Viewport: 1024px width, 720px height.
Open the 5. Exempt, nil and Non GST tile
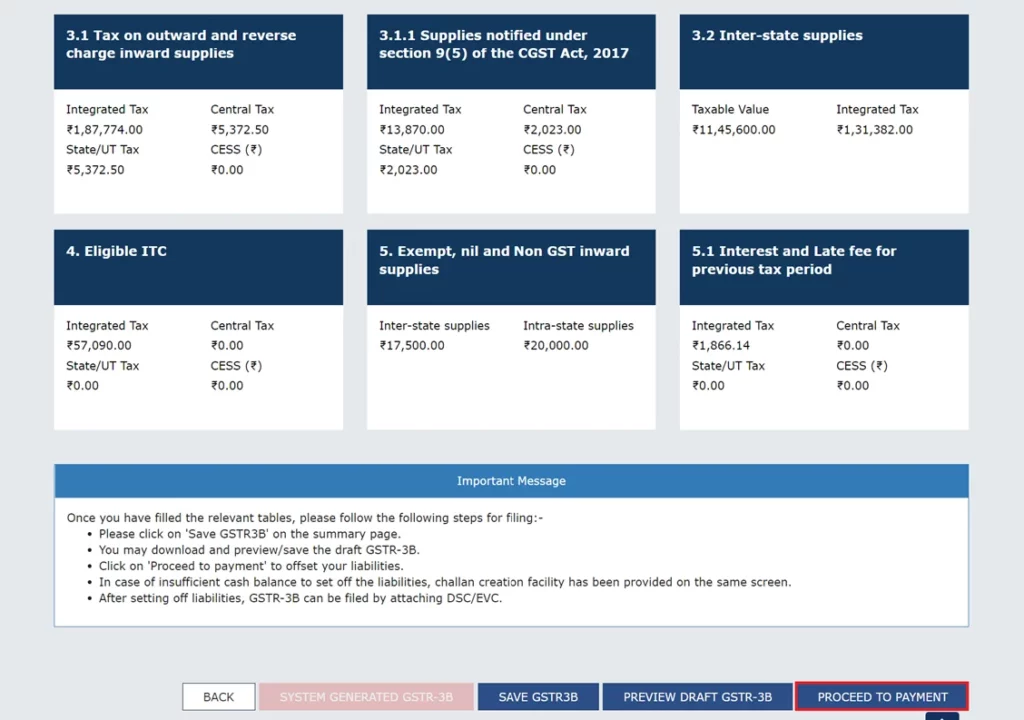coord(511,267)
